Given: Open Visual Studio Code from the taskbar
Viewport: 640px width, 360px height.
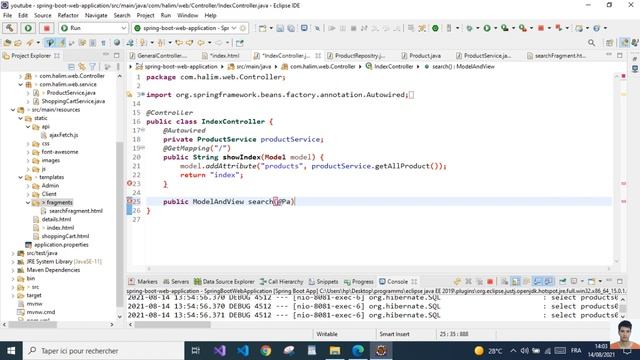Looking at the screenshot, I should pyautogui.click(x=243, y=351).
